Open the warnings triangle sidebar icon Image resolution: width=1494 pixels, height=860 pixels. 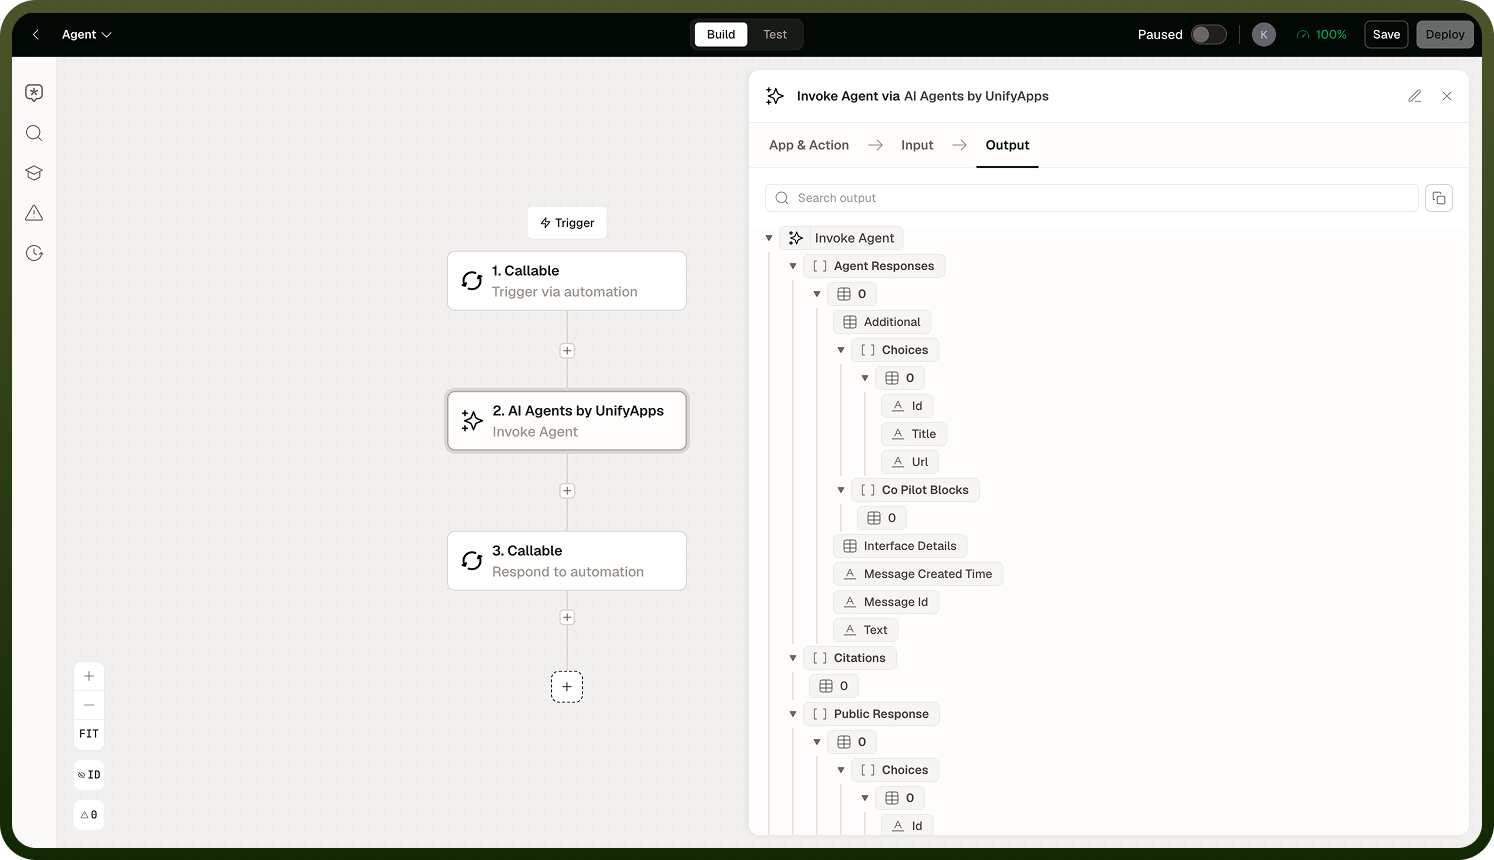(34, 213)
